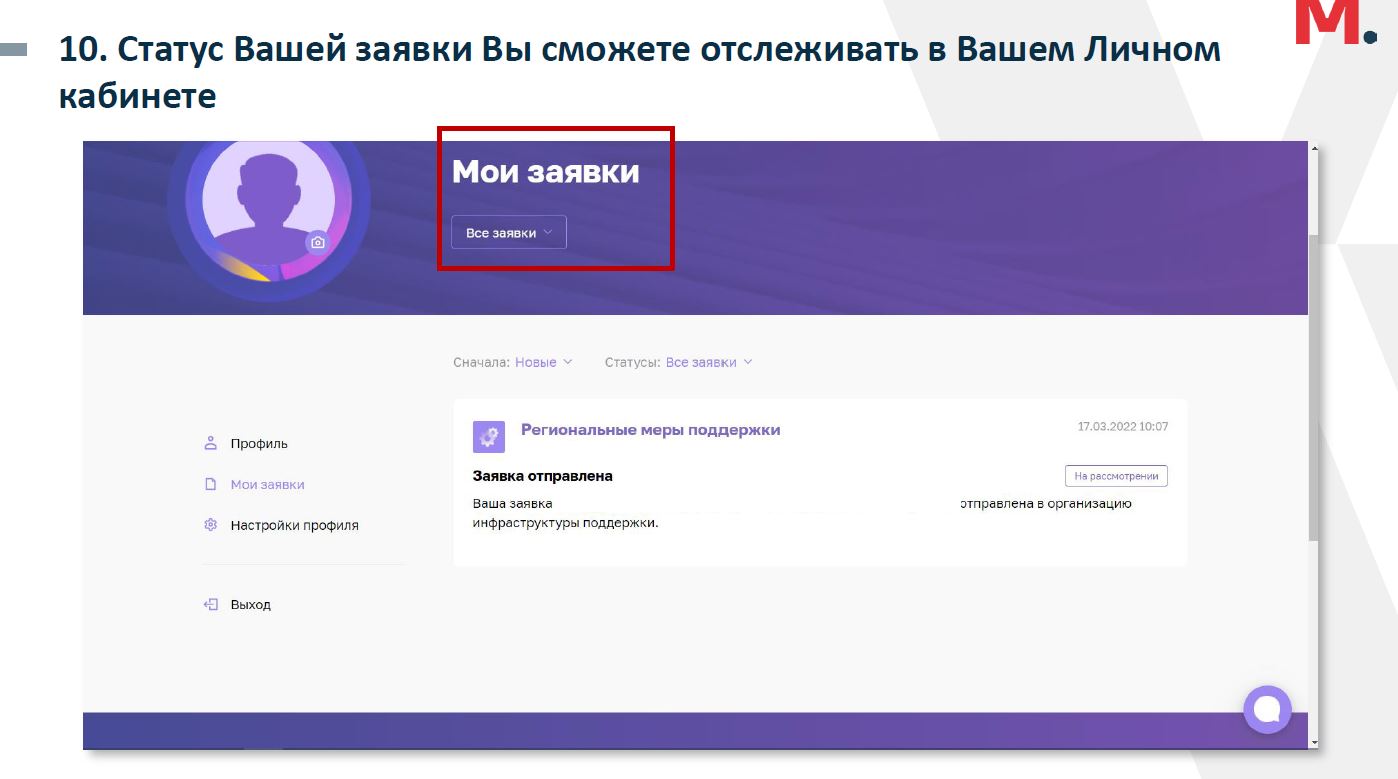Click the exit arrow icon beside Выход

point(210,605)
